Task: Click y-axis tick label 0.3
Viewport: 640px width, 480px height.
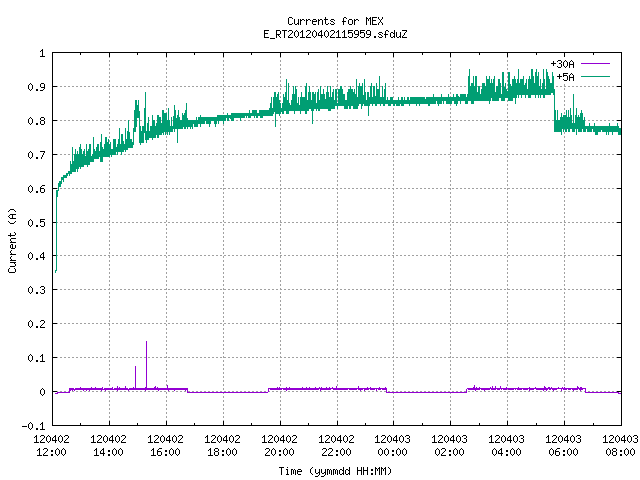Action: [x=36, y=290]
